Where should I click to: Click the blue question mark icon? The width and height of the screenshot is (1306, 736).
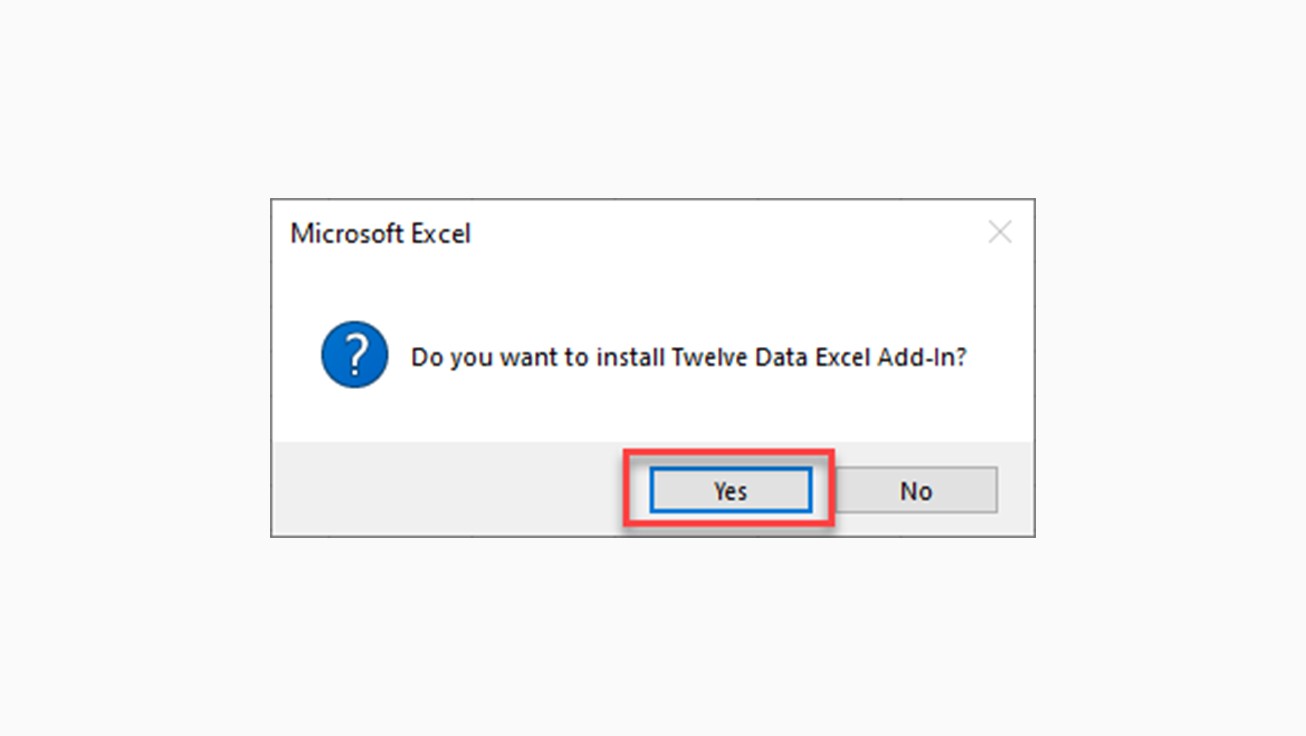tap(354, 355)
